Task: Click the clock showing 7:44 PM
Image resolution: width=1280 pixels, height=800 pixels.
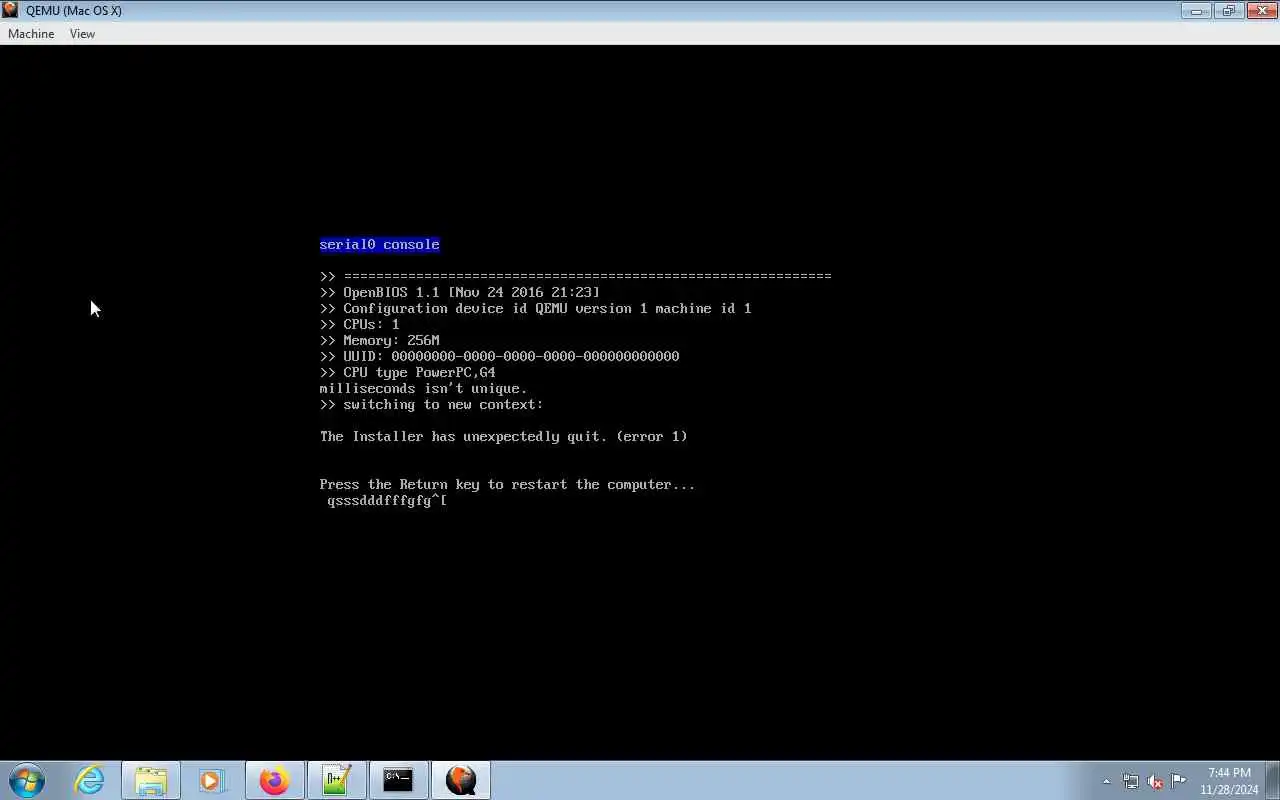Action: (1229, 781)
